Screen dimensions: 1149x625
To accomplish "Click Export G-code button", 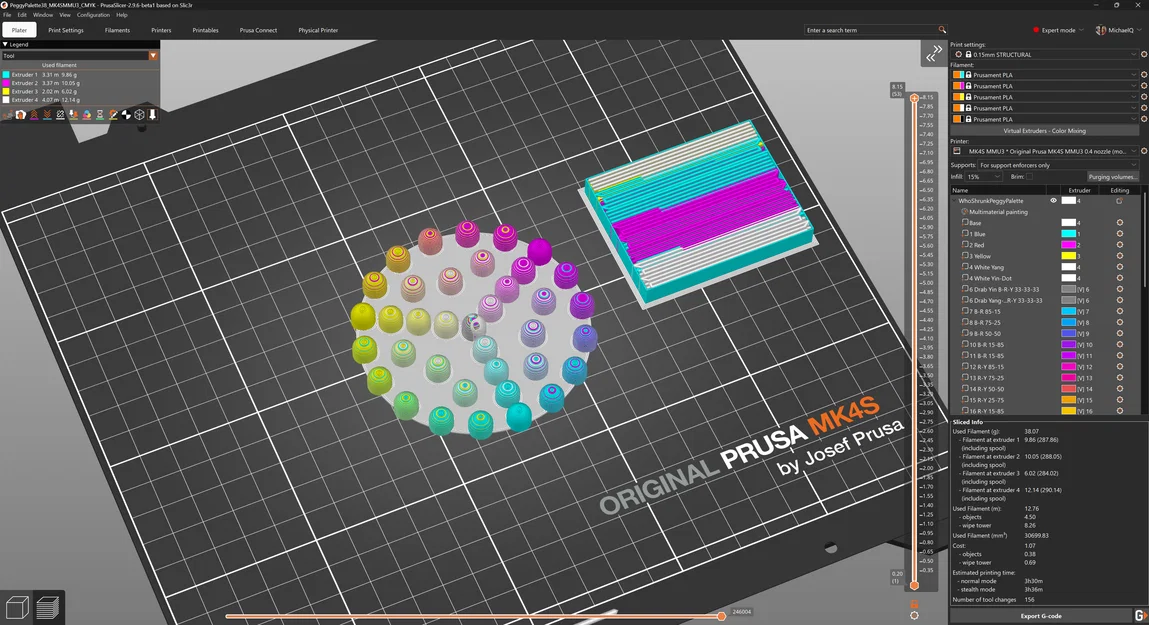I will pyautogui.click(x=1041, y=616).
